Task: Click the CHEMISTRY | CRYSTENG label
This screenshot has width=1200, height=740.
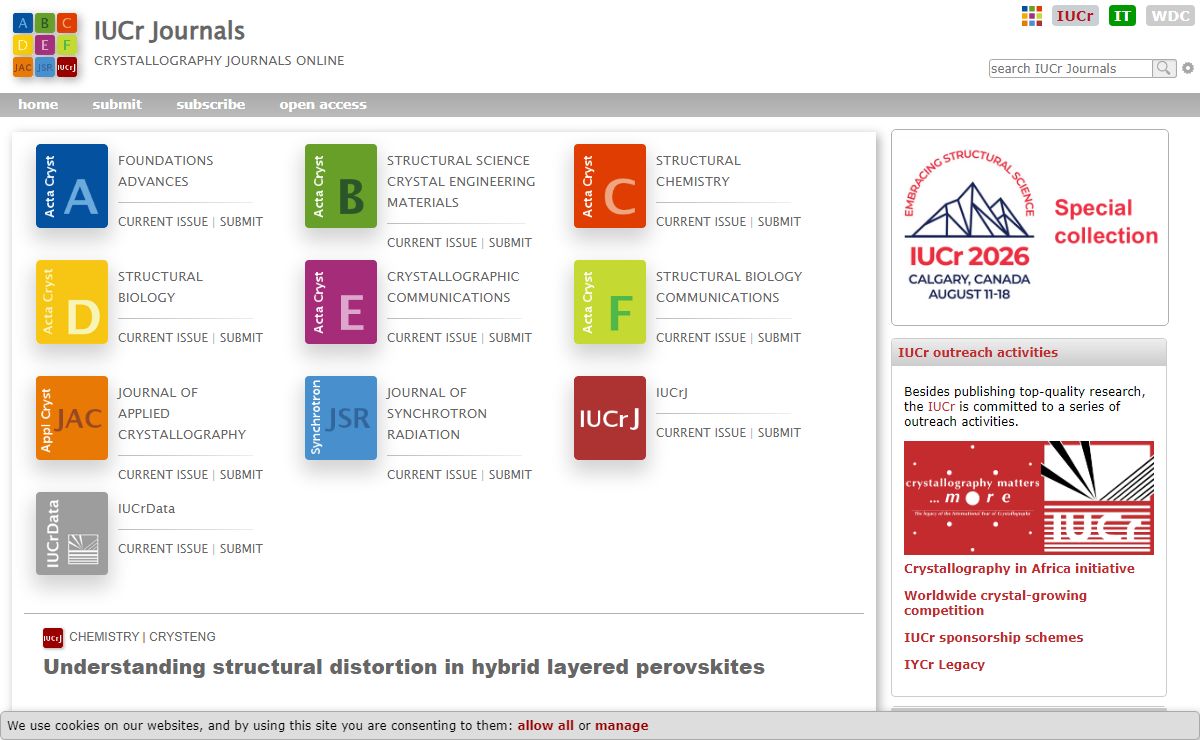Action: point(142,637)
